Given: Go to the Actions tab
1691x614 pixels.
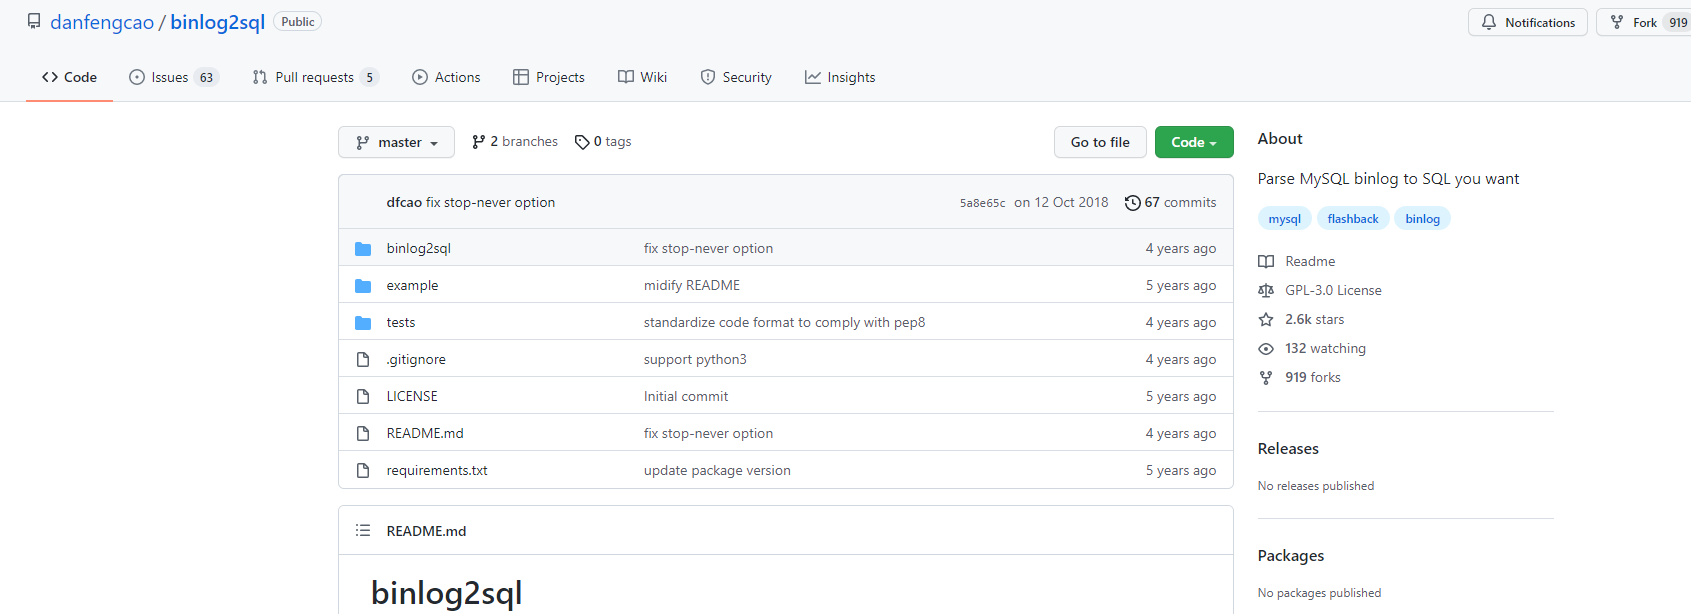Looking at the screenshot, I should [x=446, y=77].
